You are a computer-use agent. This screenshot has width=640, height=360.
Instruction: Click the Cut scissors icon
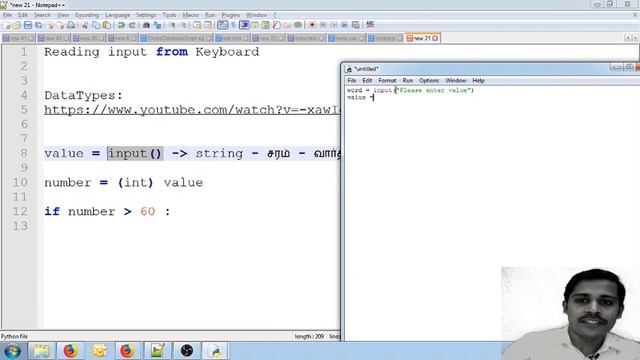[85, 25]
